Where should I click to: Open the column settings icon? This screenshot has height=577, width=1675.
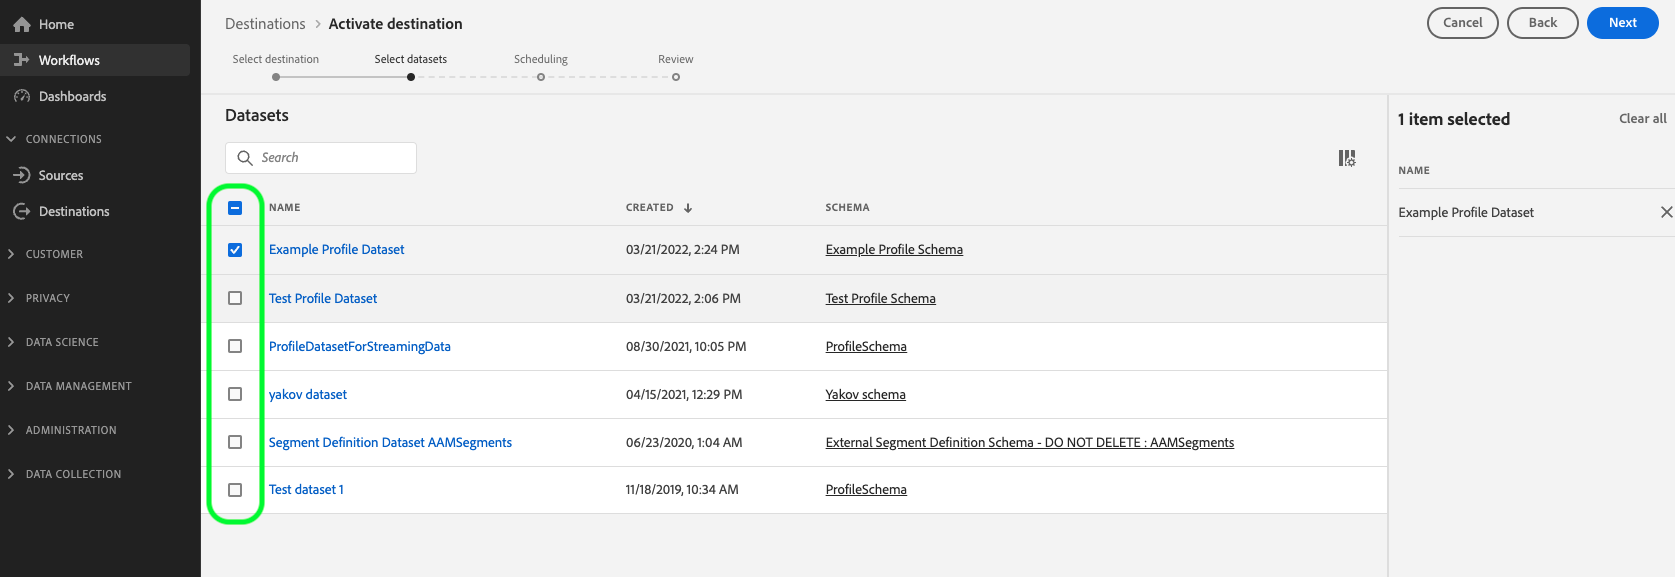1347,158
